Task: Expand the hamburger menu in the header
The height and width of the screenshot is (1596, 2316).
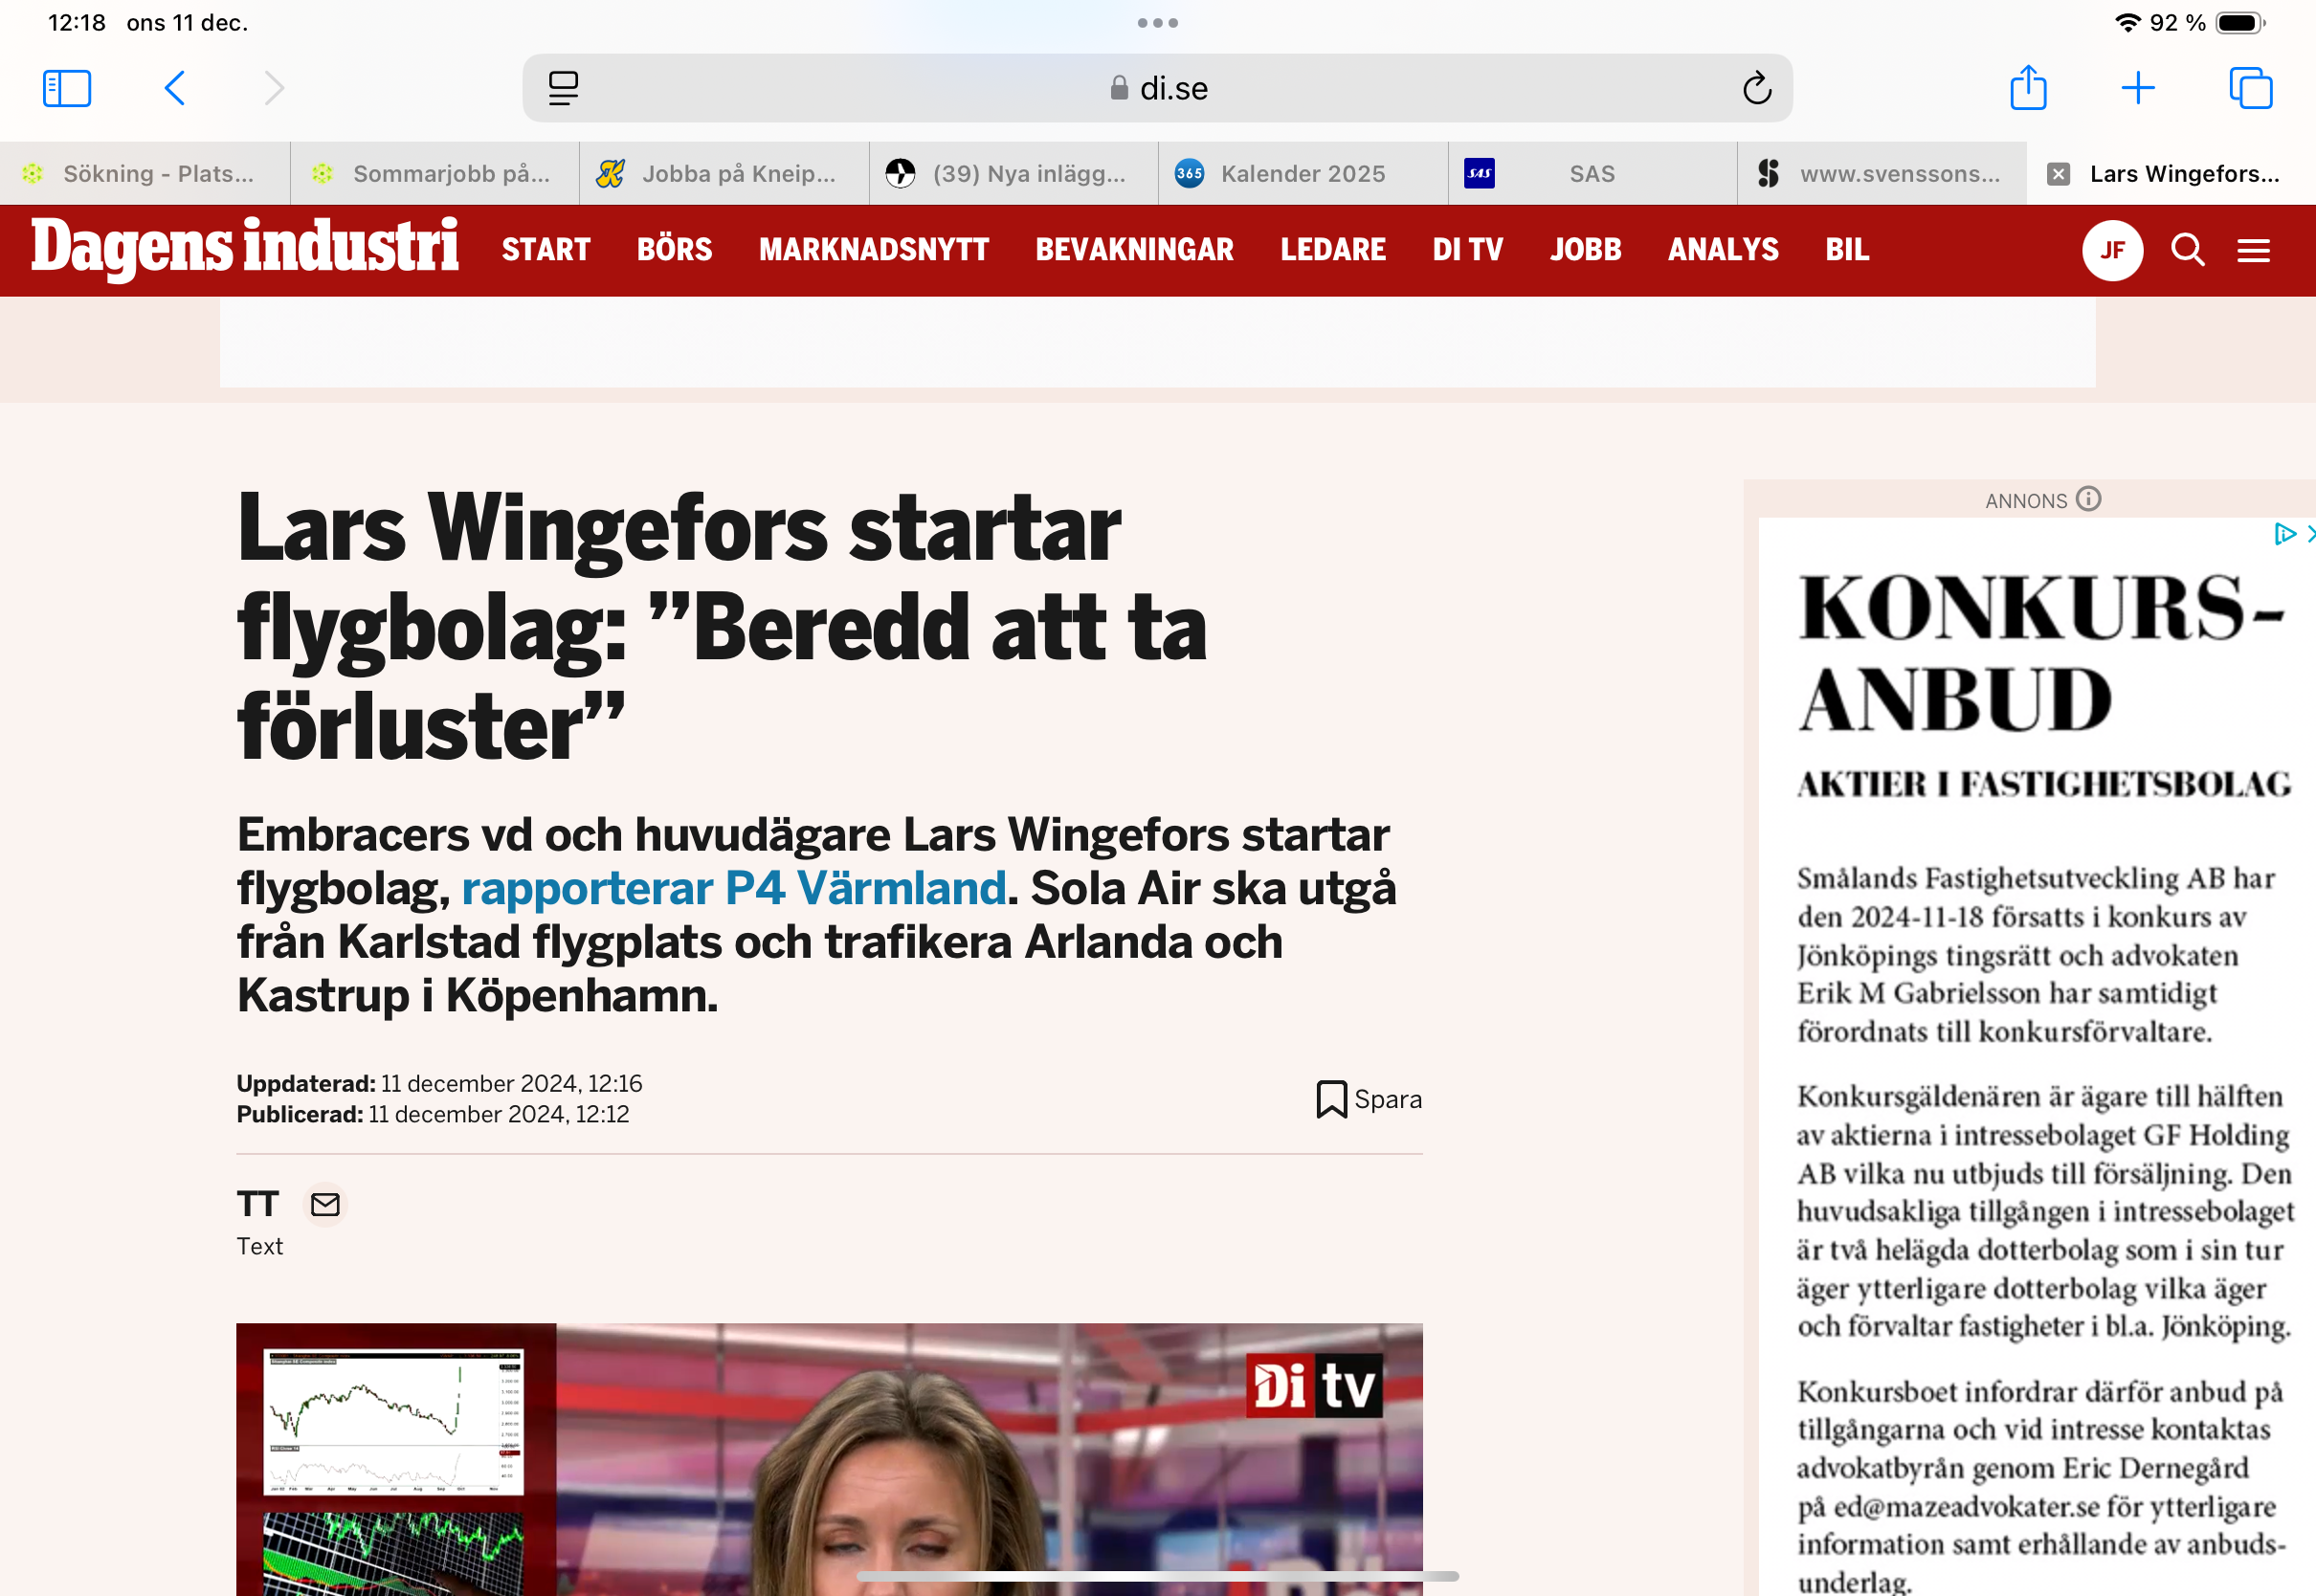Action: pos(2253,250)
